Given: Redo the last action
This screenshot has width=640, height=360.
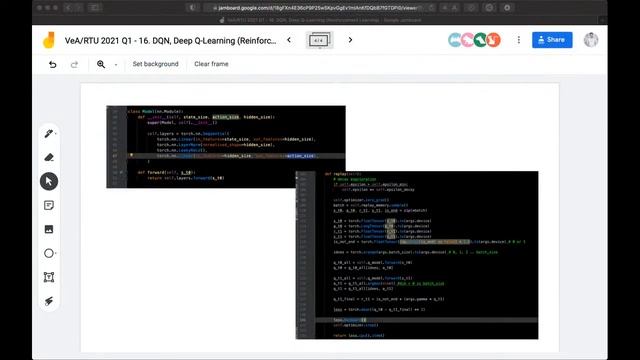Looking at the screenshot, I should point(74,64).
